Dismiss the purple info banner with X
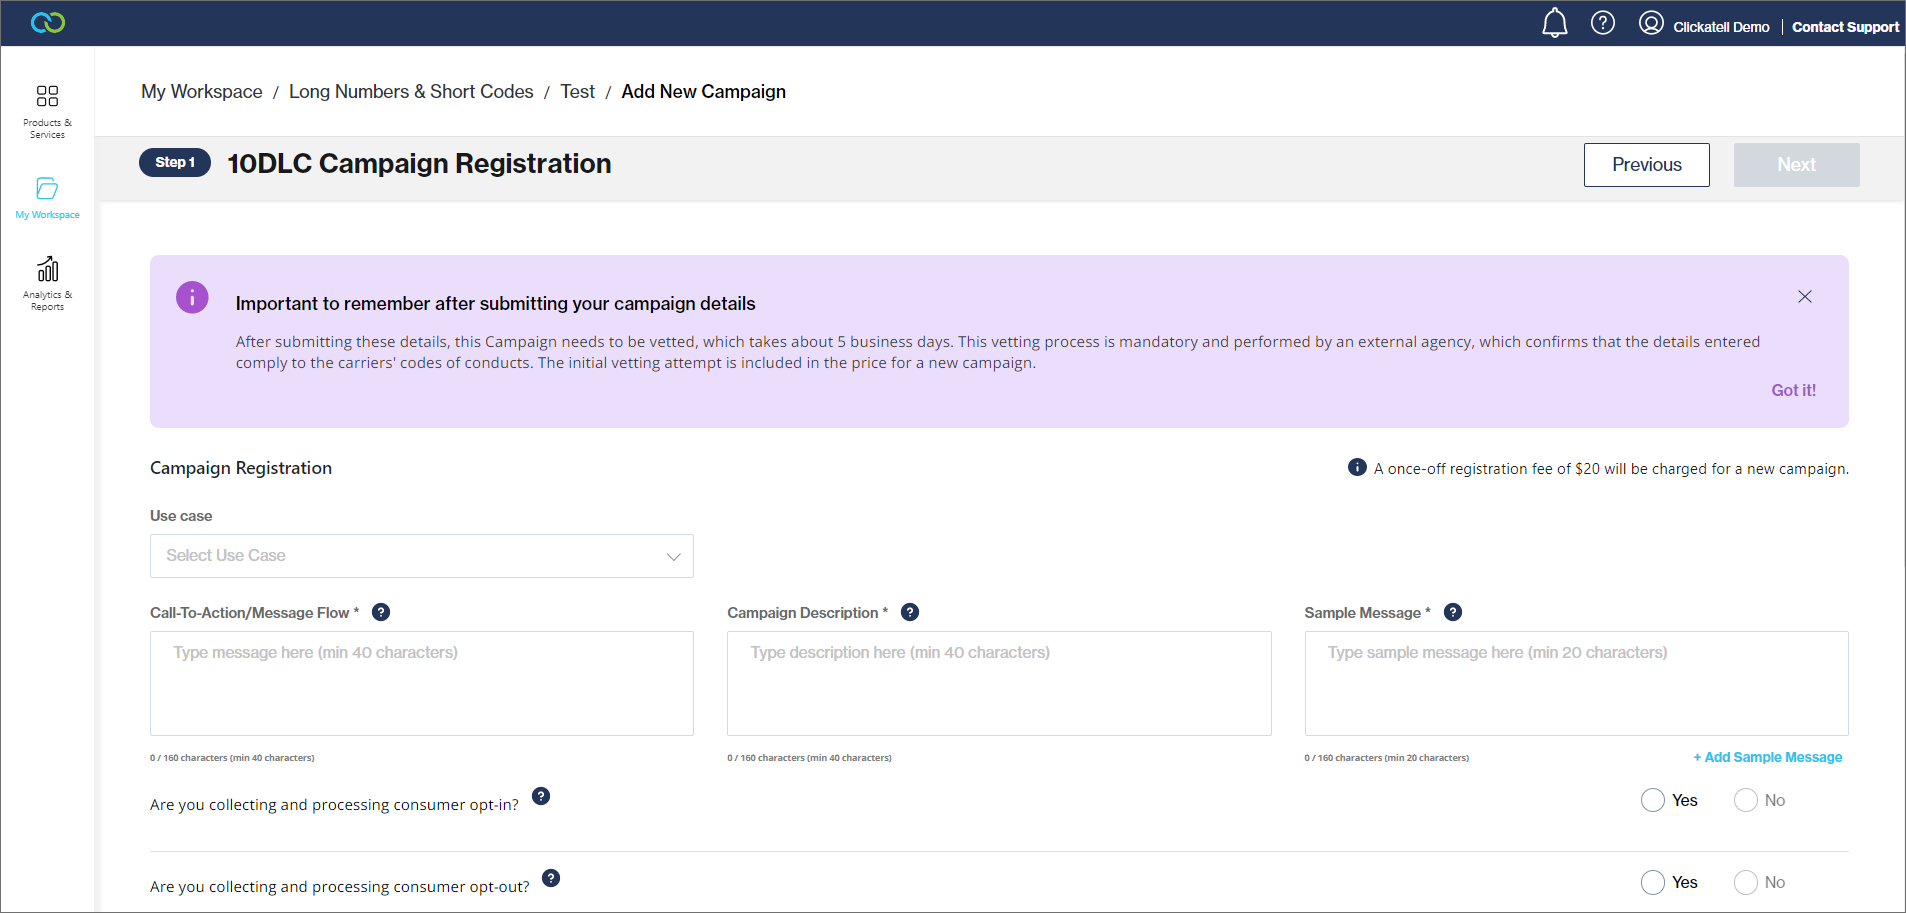 (1804, 297)
